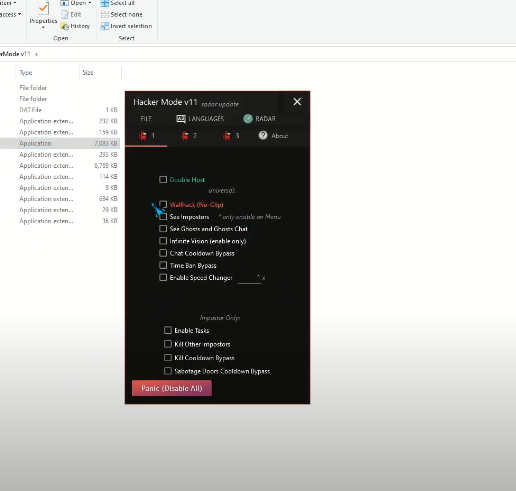Viewport: 516px width, 491px height.
Task: Enable Time Ban Bypass checkbox
Action: tap(163, 265)
